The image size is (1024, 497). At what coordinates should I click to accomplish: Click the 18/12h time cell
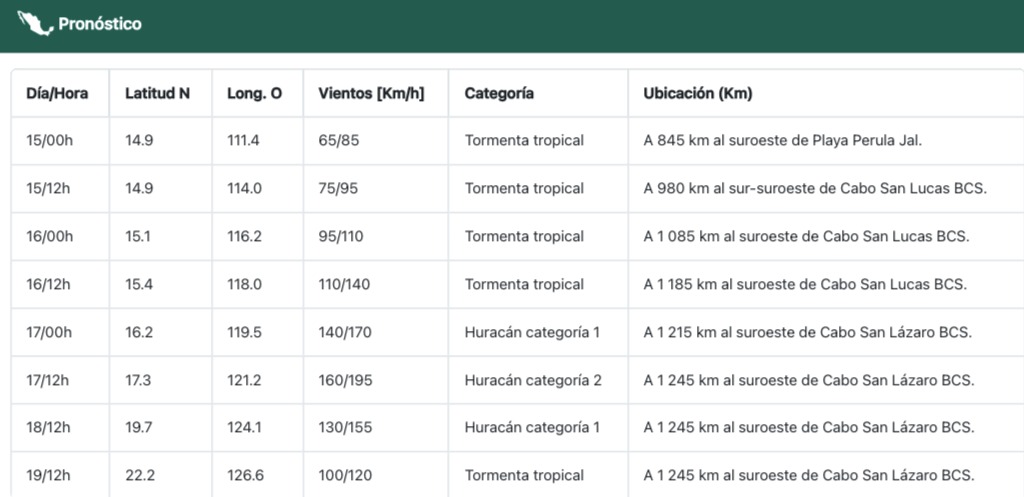(x=49, y=428)
